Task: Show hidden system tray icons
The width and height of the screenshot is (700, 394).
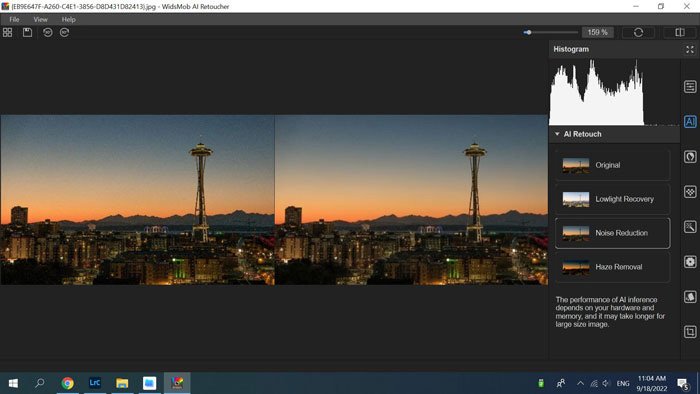Action: pos(580,383)
